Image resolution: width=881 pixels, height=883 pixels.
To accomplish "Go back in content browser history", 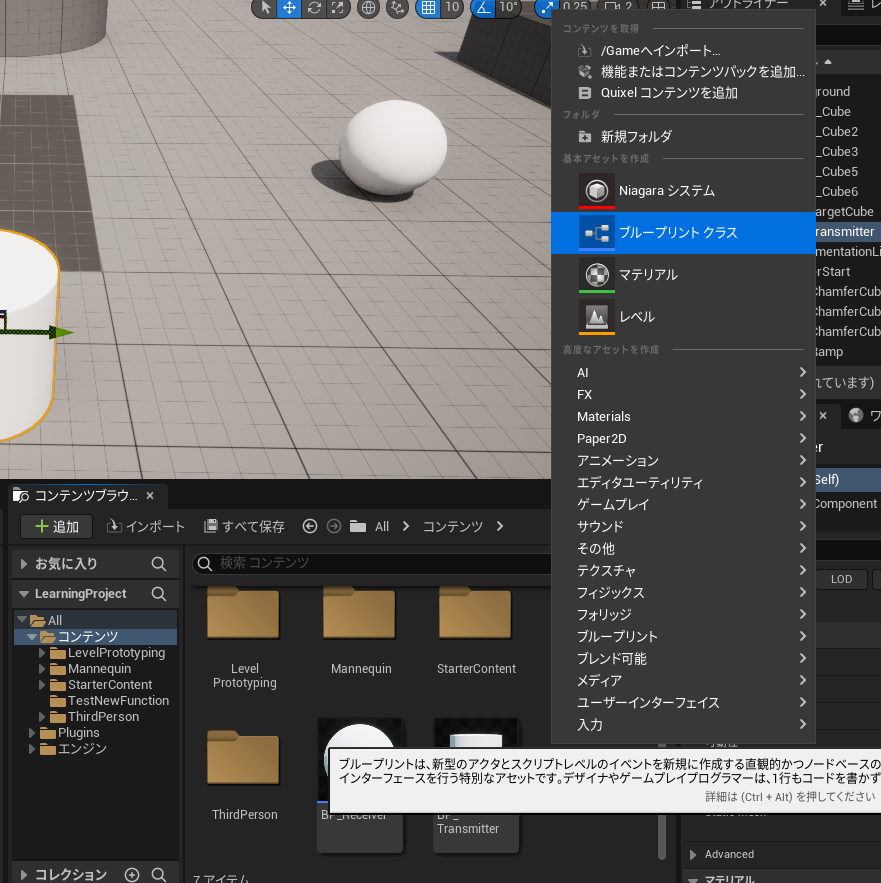I will click(310, 526).
